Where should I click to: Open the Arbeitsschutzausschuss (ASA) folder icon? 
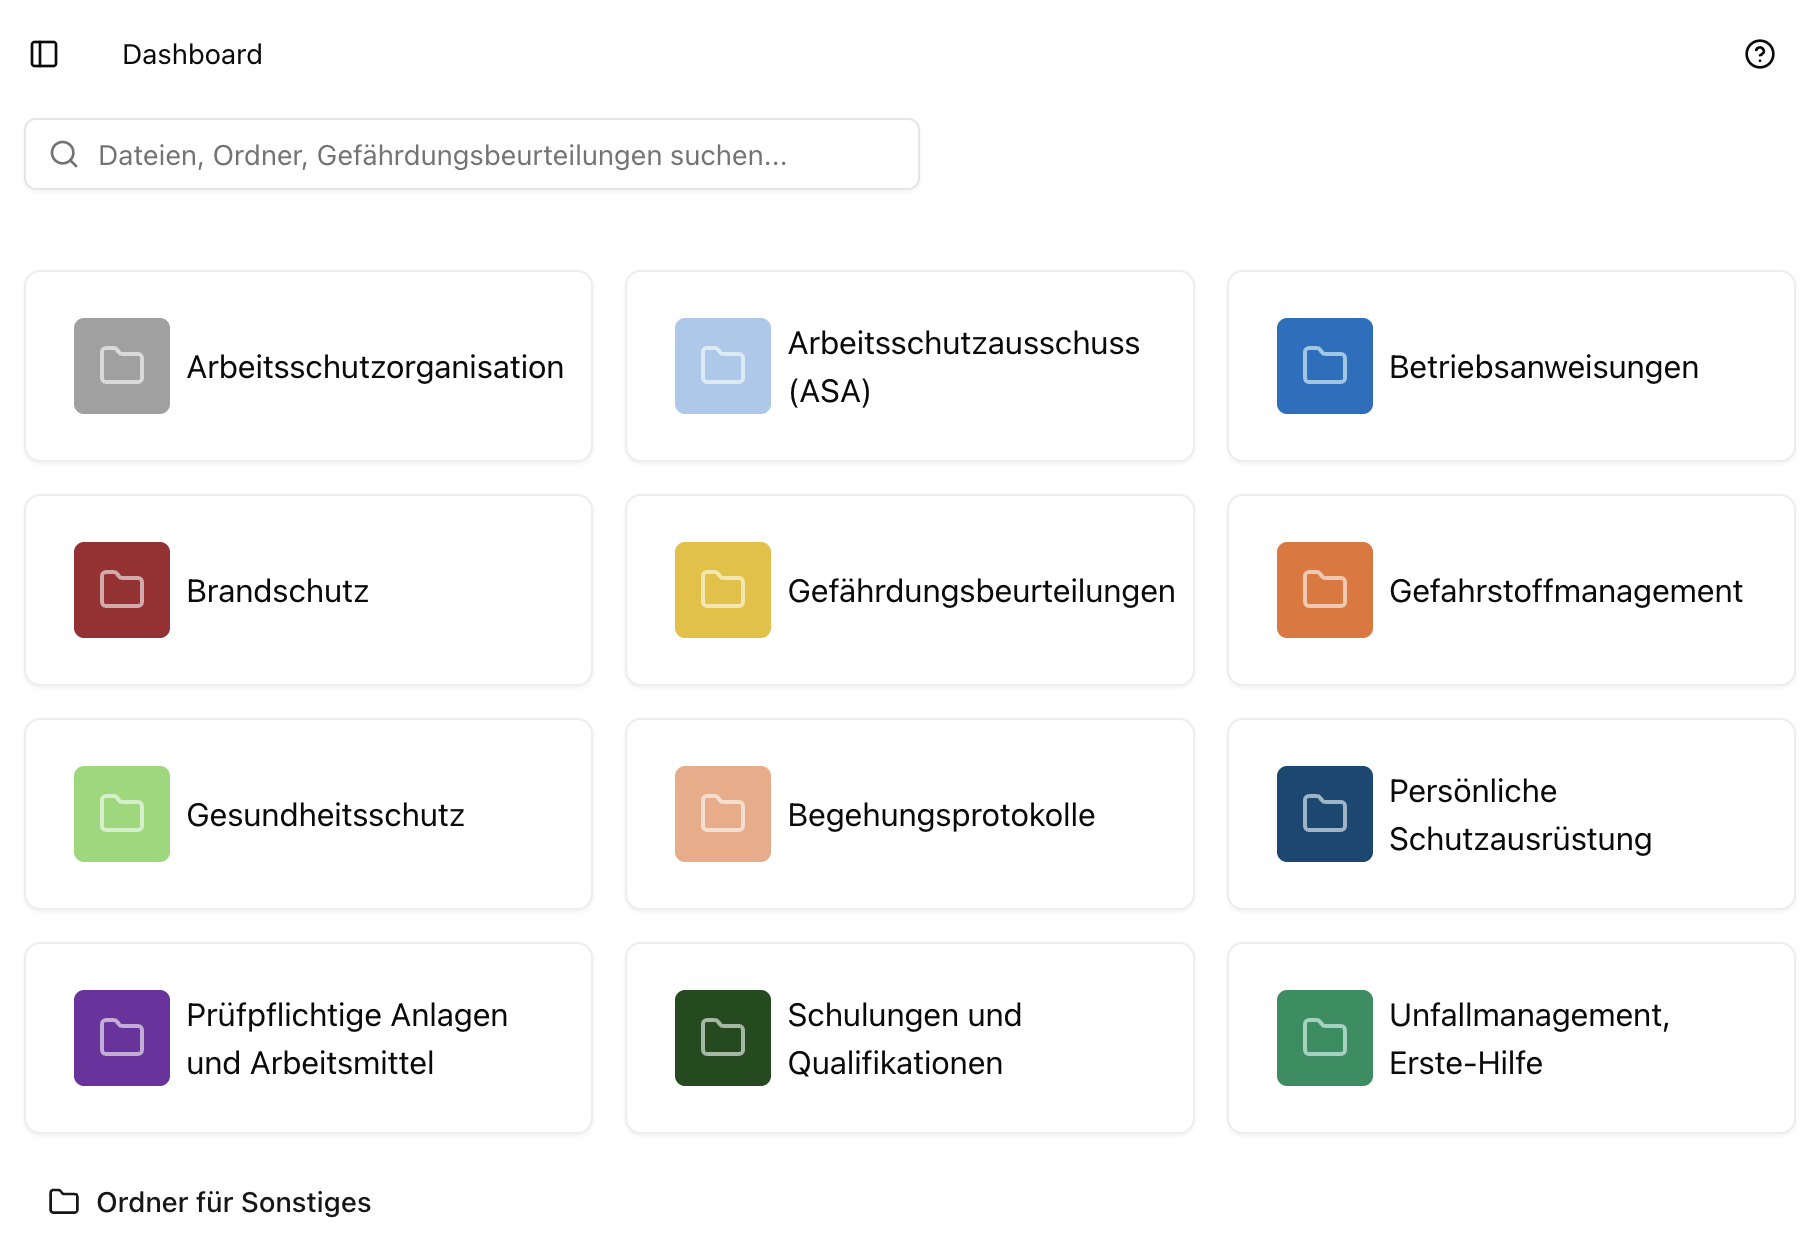click(x=722, y=366)
